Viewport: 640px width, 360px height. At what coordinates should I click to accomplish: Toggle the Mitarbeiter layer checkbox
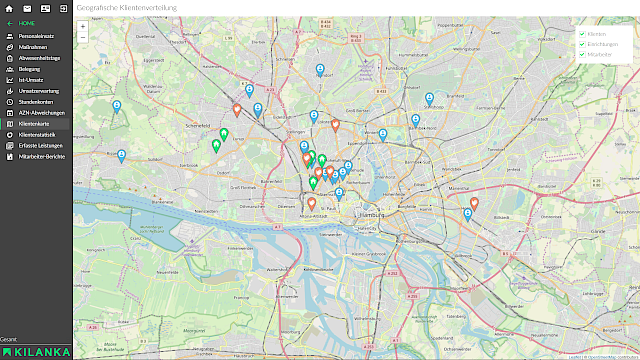pyautogui.click(x=582, y=55)
